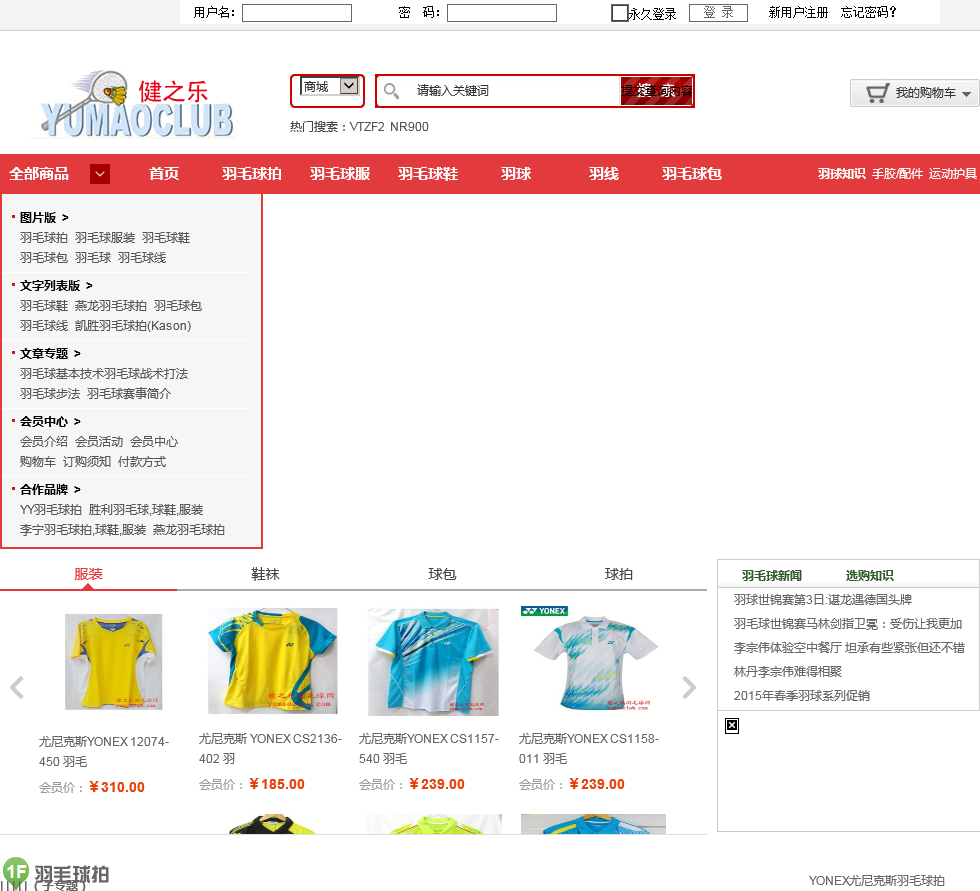Viewport: 980px width, 891px height.
Task: Click 付款方式 in sidebar
Action: pyautogui.click(x=142, y=462)
